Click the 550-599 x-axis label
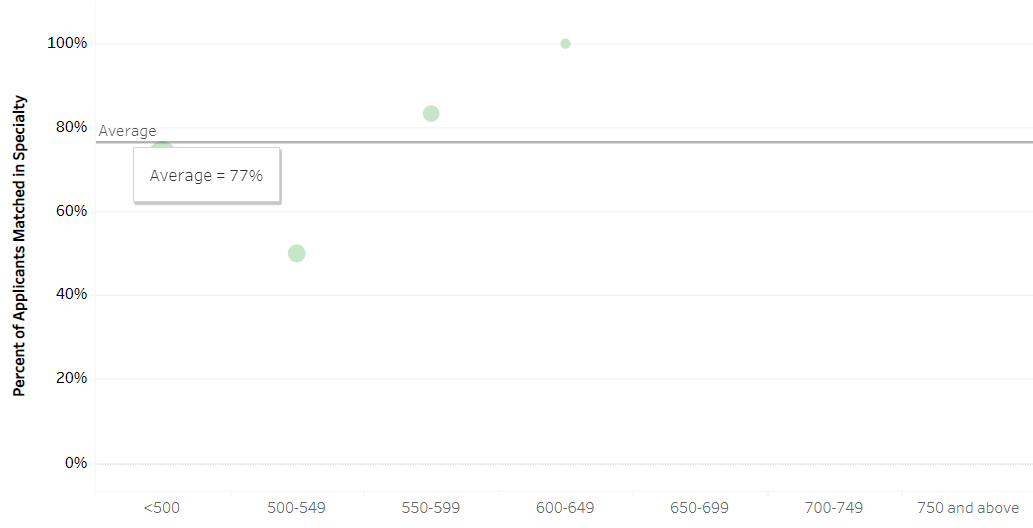 (x=431, y=508)
